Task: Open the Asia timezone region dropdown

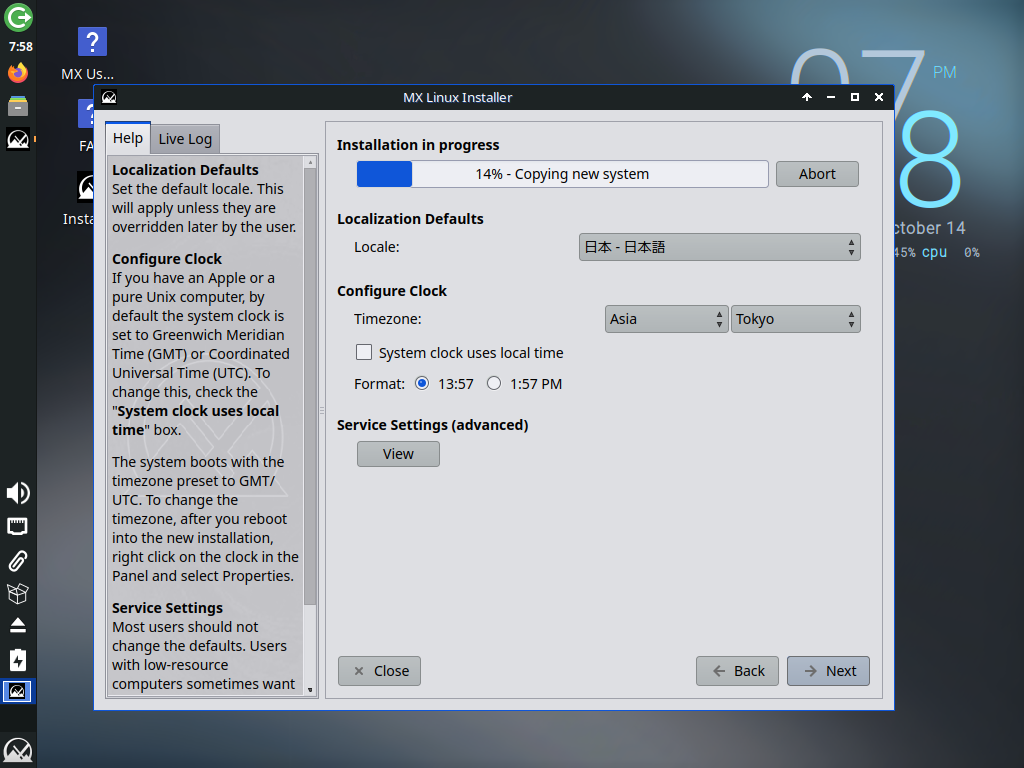Action: pos(666,319)
